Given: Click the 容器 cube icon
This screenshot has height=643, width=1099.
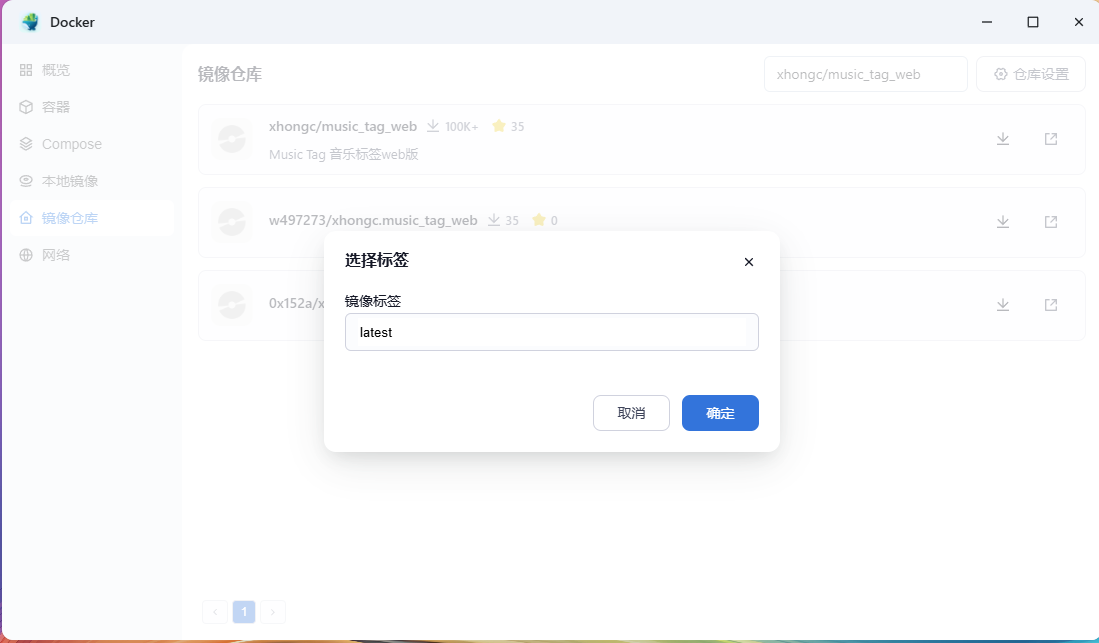Looking at the screenshot, I should click(x=26, y=107).
